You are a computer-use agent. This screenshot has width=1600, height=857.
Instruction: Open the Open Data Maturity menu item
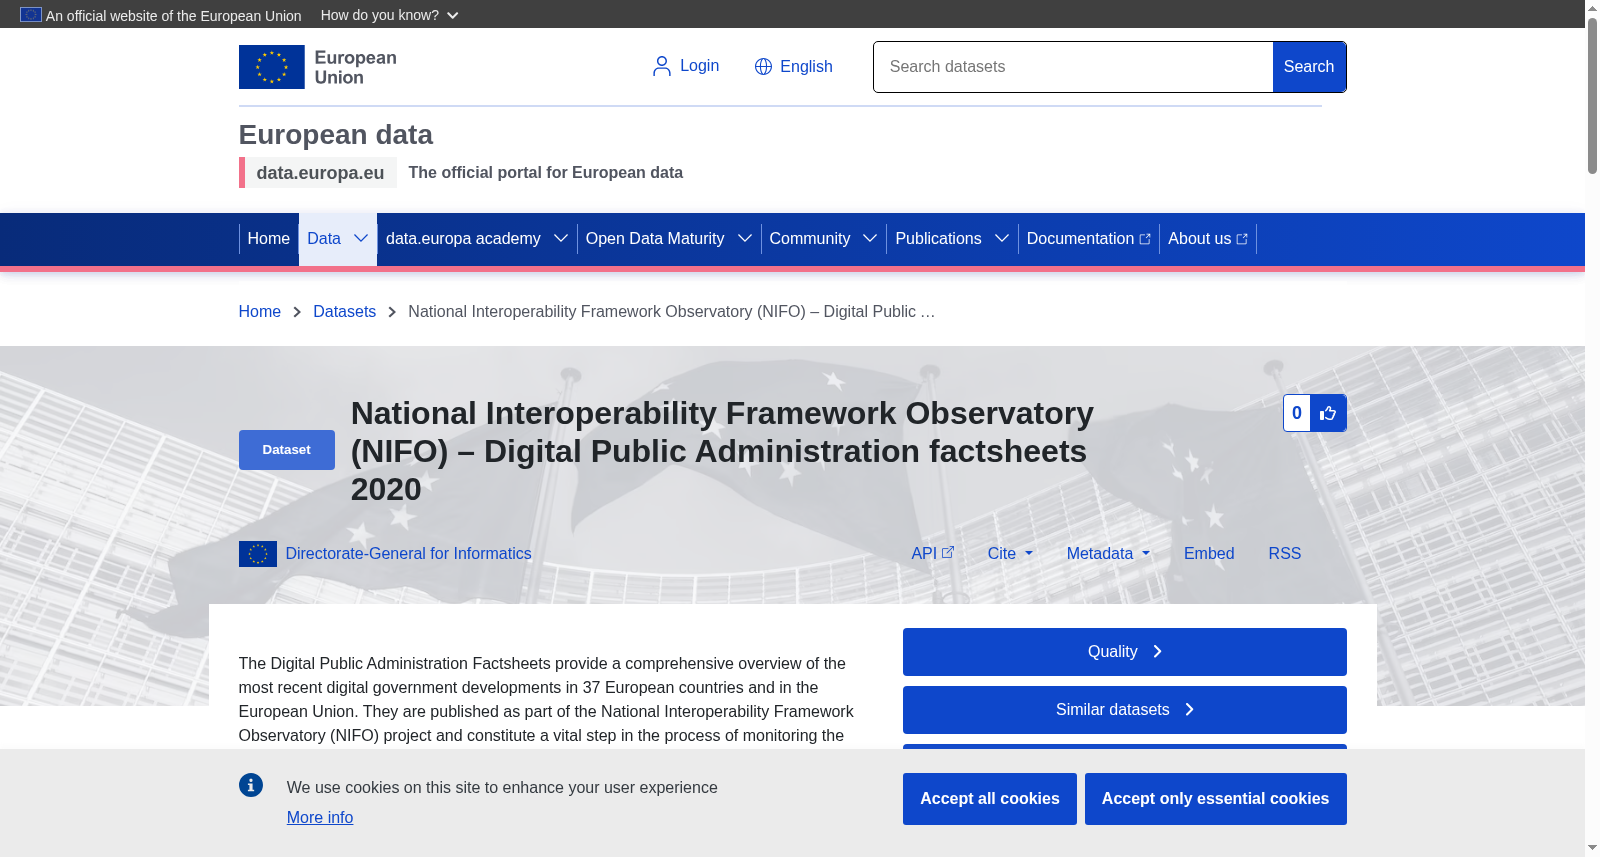click(x=655, y=238)
